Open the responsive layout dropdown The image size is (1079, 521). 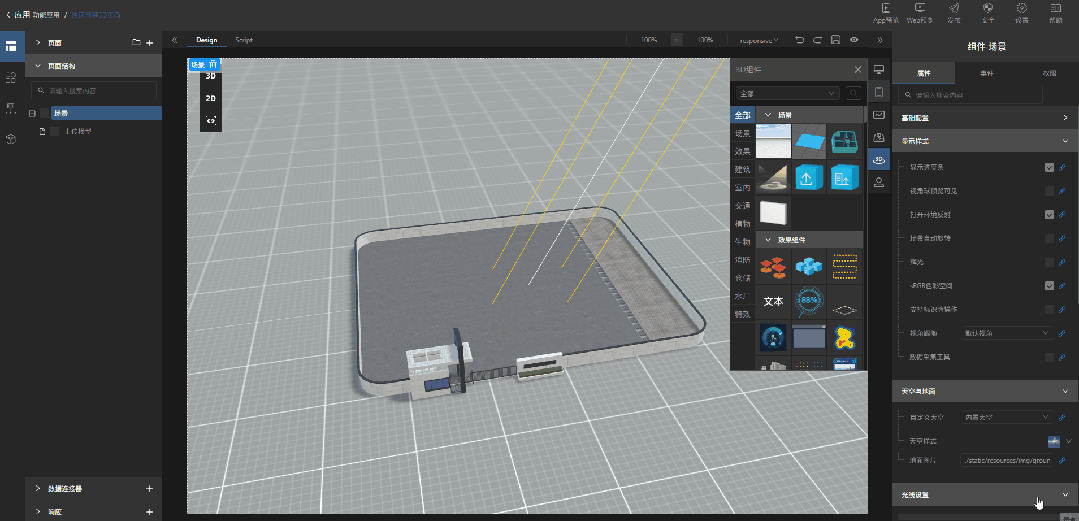(x=759, y=40)
